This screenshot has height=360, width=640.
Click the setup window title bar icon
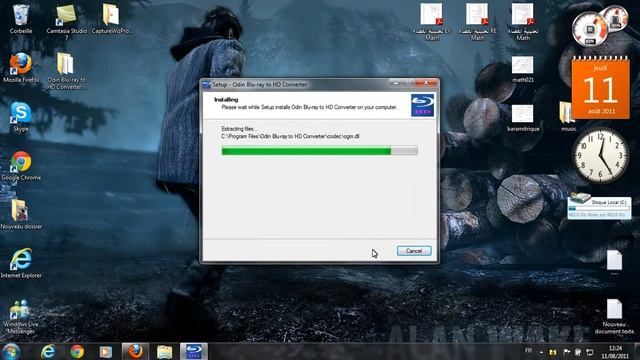[x=207, y=84]
